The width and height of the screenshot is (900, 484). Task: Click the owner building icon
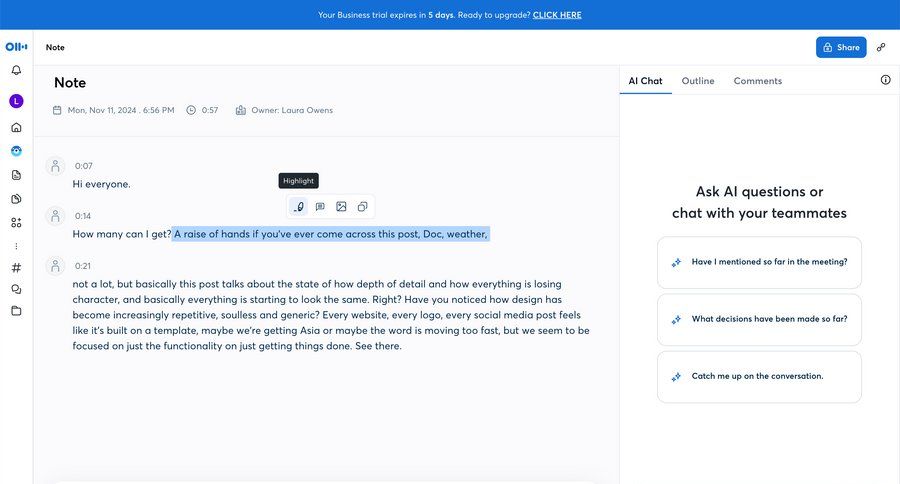(x=240, y=110)
